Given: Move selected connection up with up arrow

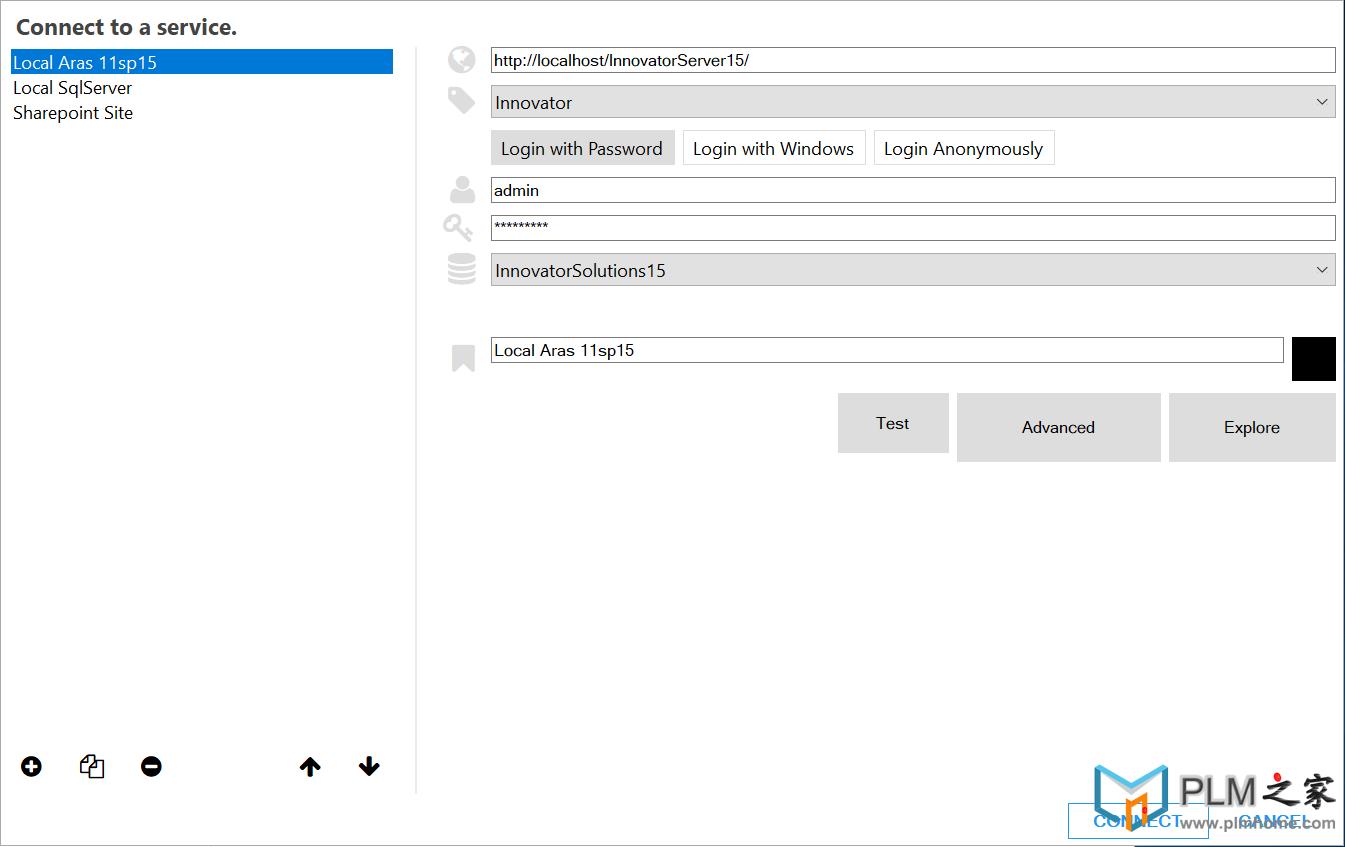Looking at the screenshot, I should [310, 767].
